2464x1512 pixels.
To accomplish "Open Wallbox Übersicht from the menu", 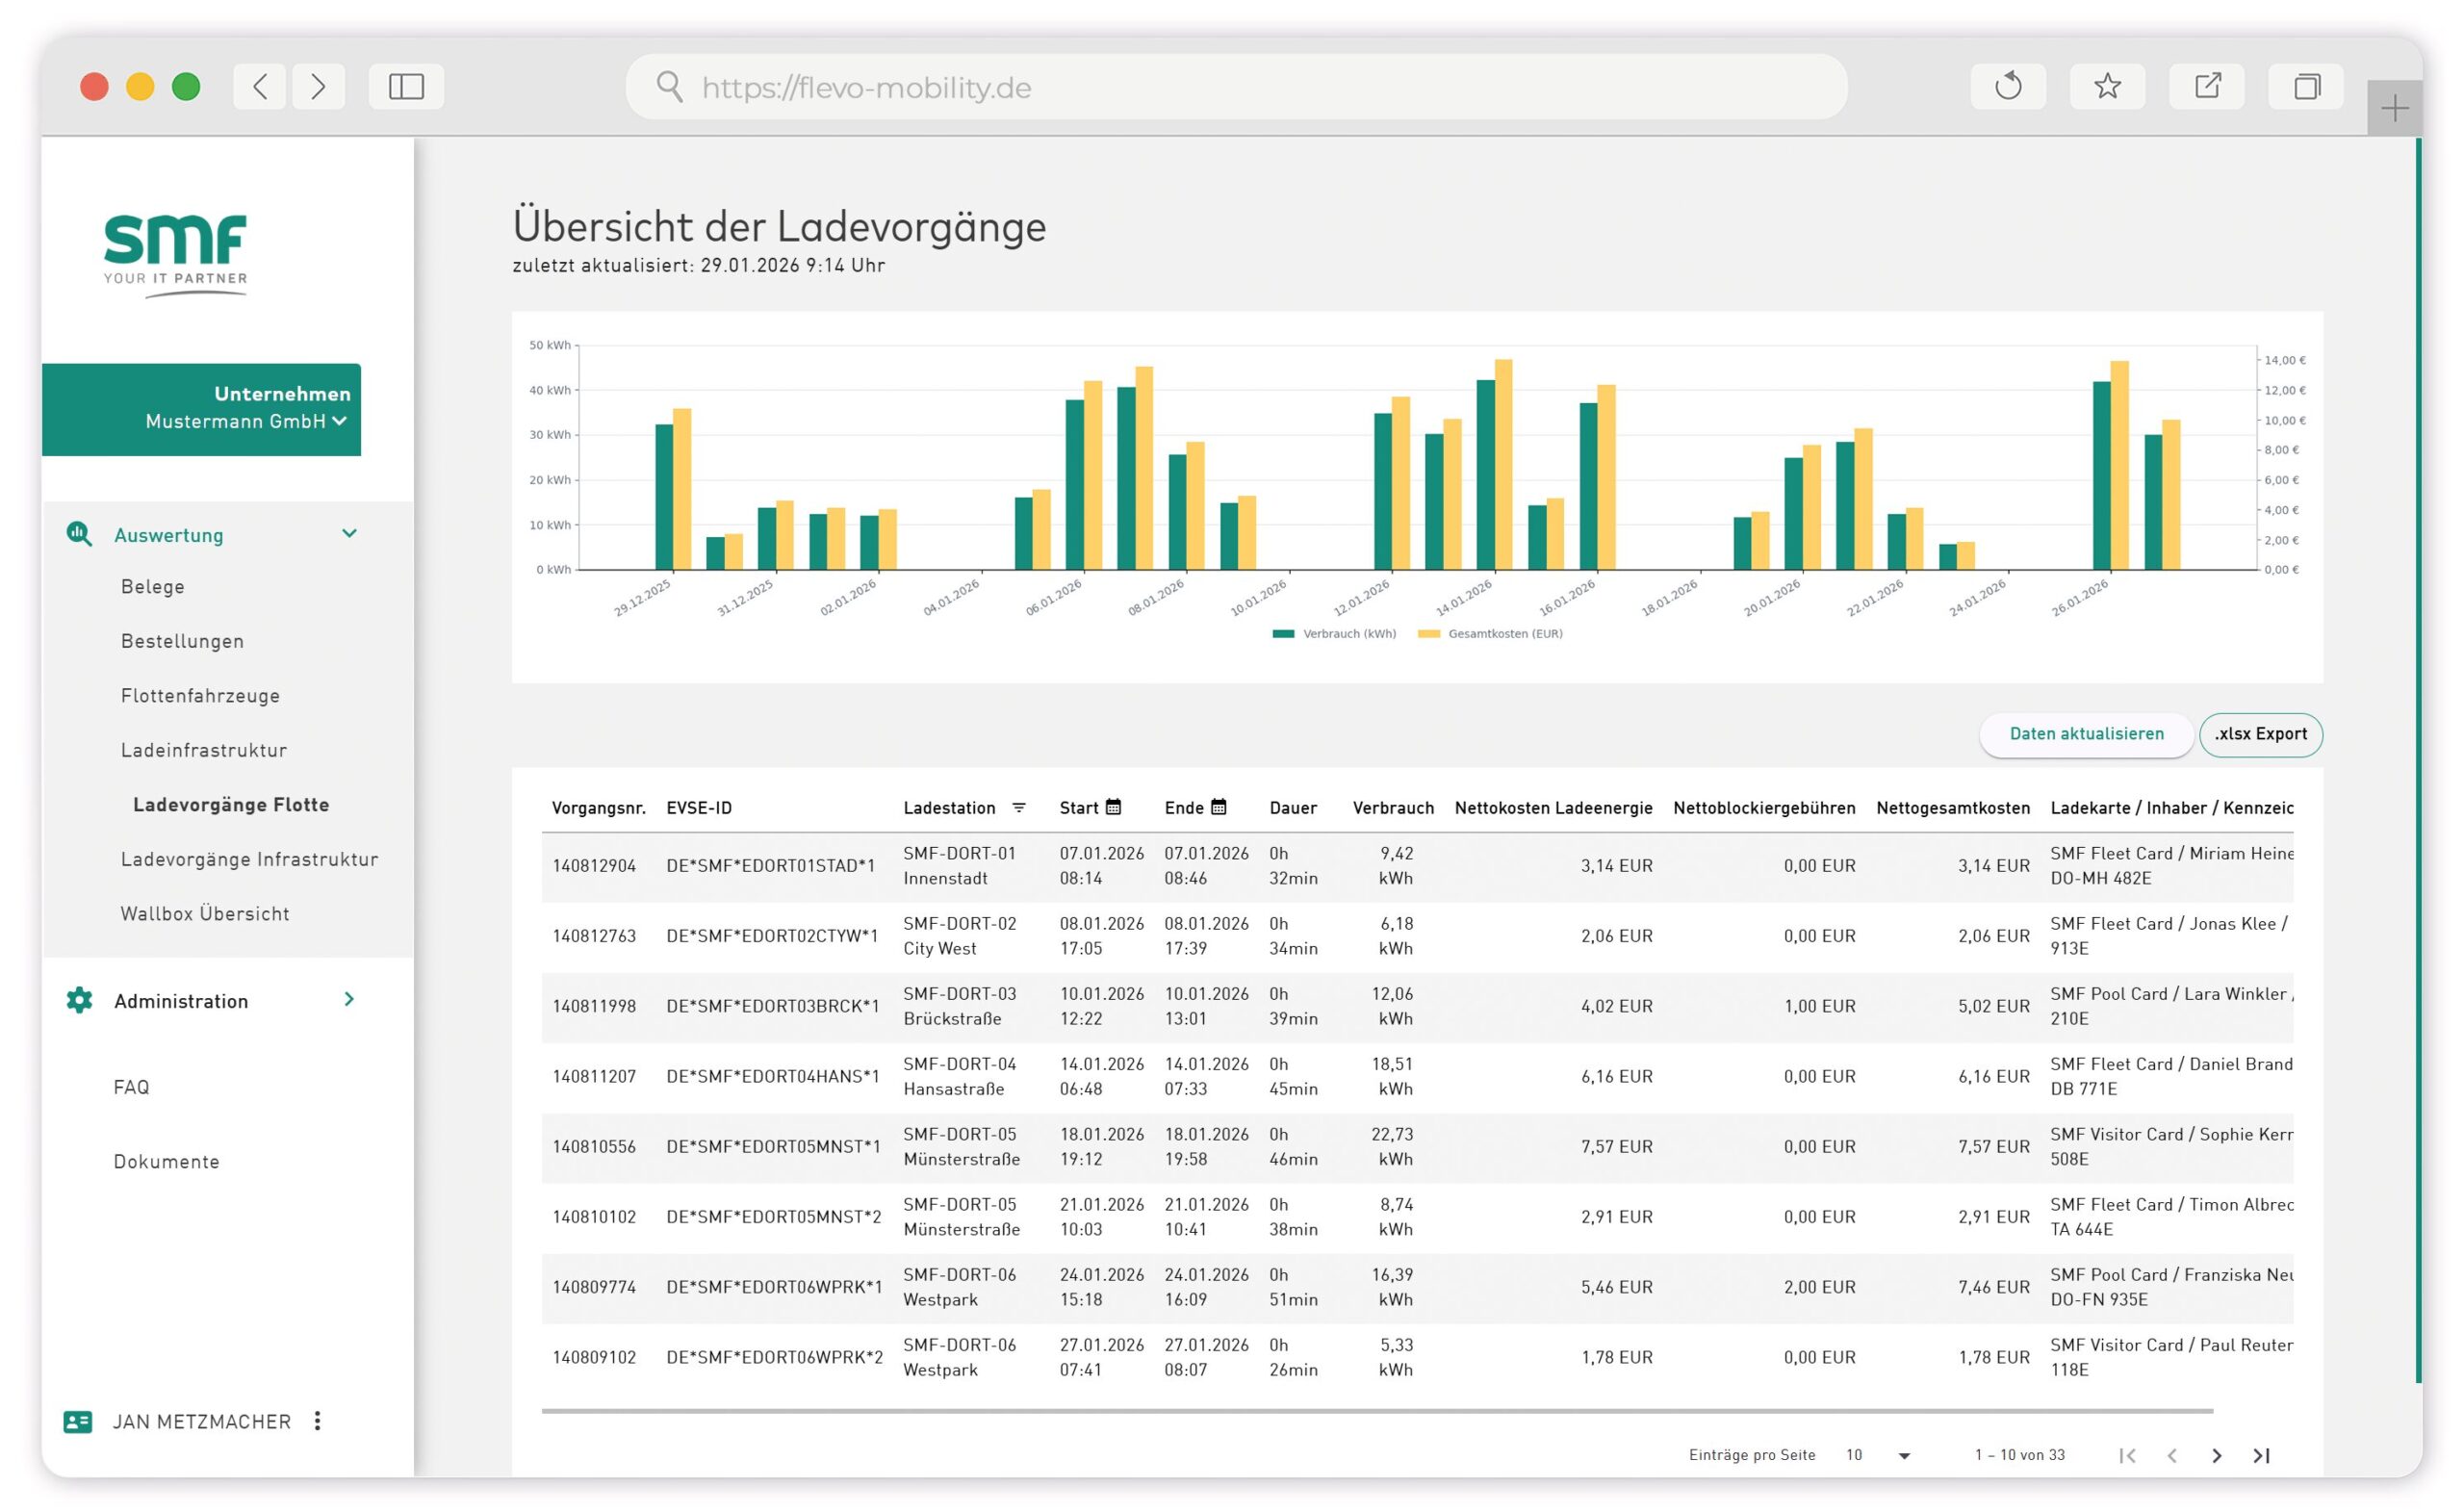I will 204,913.
